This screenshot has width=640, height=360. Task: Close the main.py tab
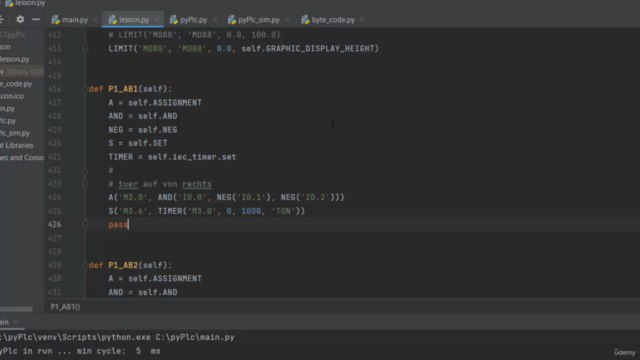click(95, 20)
